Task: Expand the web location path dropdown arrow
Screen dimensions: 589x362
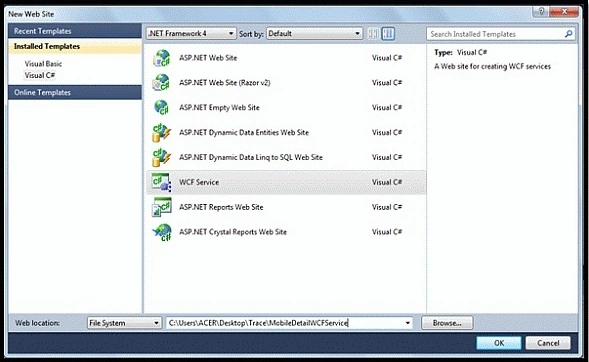Action: pos(407,323)
